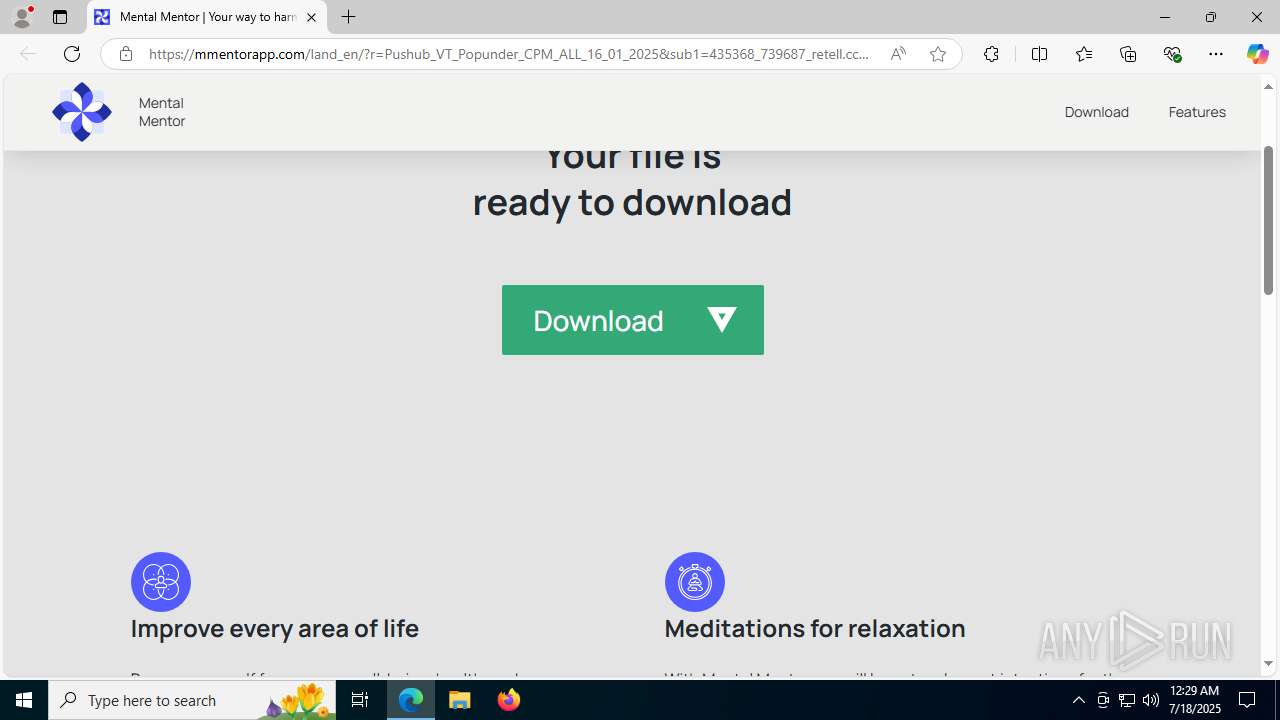Open Browser essentials heart icon
Screen dimensions: 1280x720
1172,54
